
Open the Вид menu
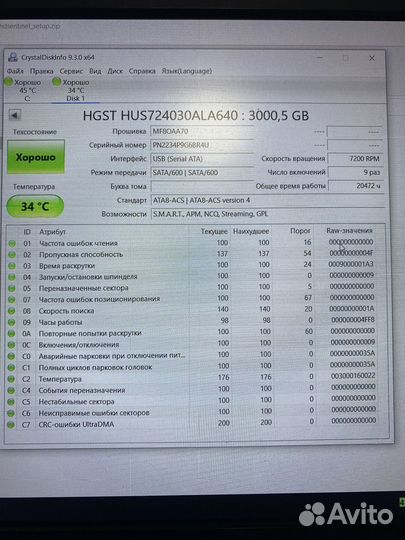tap(95, 71)
